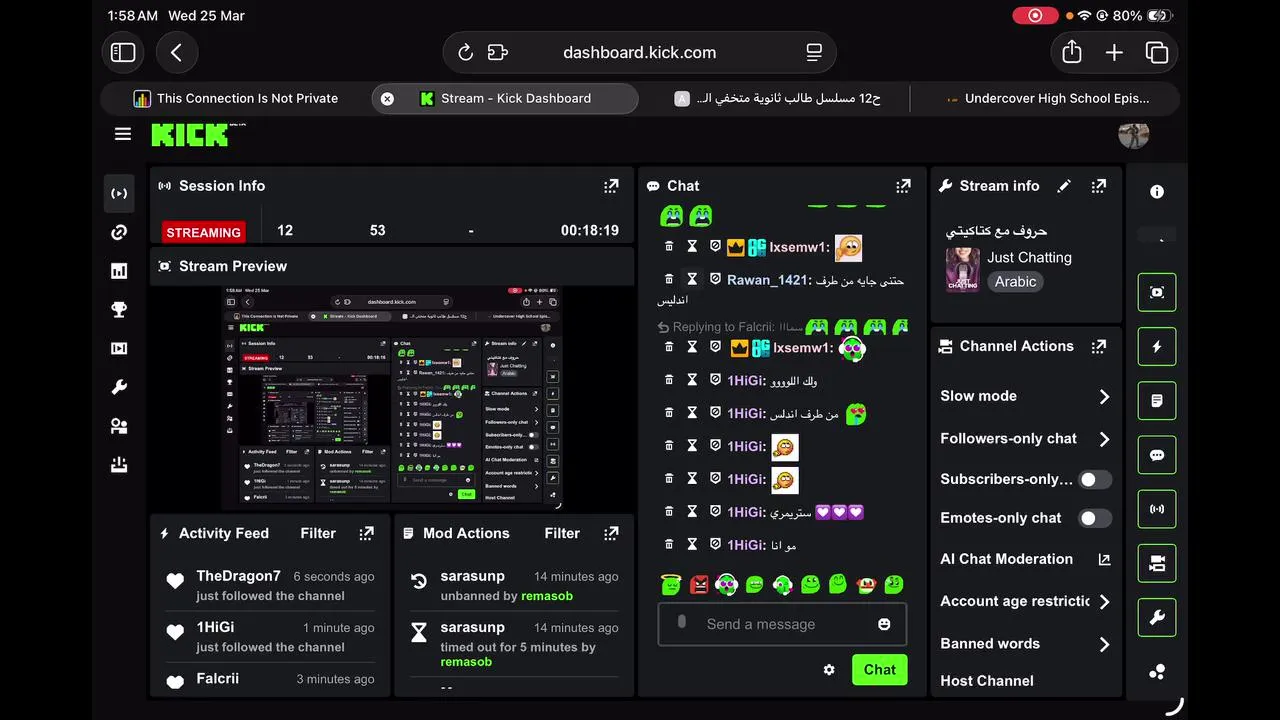
Task: Open the trophy achievements icon in sidebar
Action: (x=119, y=310)
